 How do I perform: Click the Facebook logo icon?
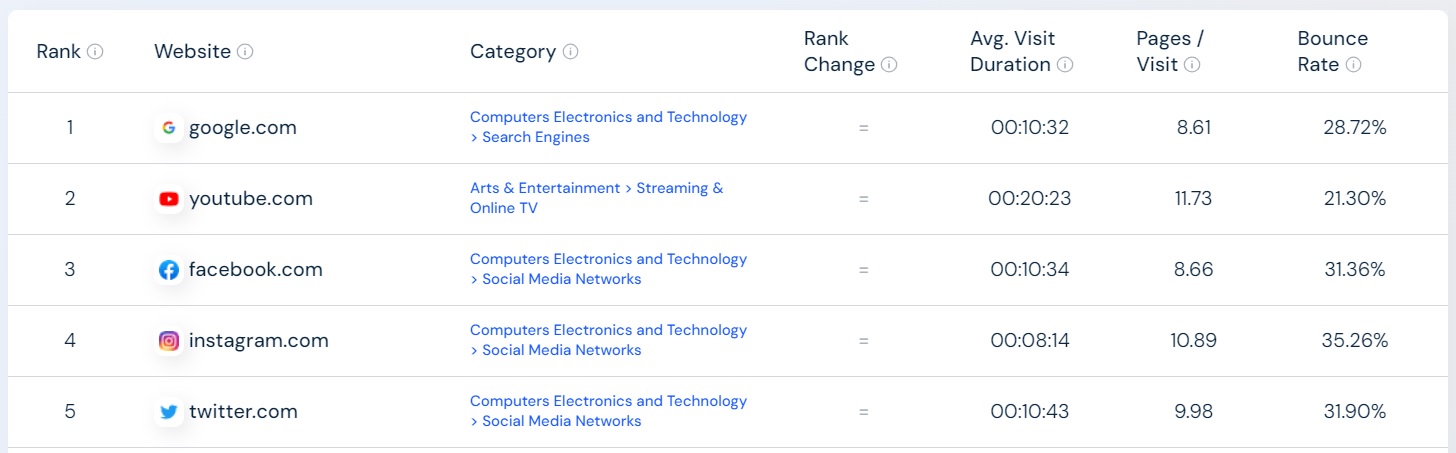point(169,270)
